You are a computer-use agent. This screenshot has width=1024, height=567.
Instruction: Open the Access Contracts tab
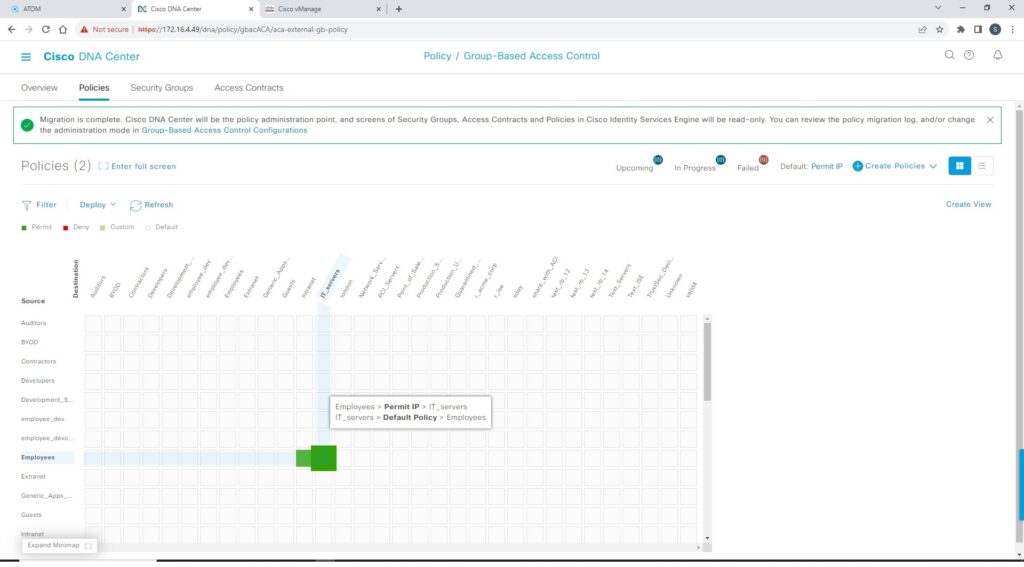coord(249,88)
